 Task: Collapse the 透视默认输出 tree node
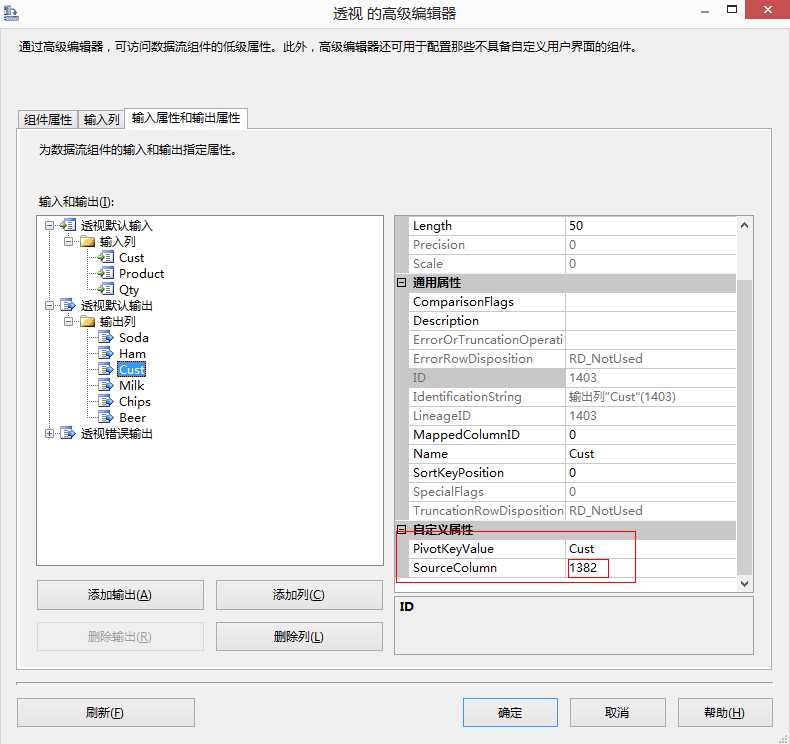click(49, 305)
